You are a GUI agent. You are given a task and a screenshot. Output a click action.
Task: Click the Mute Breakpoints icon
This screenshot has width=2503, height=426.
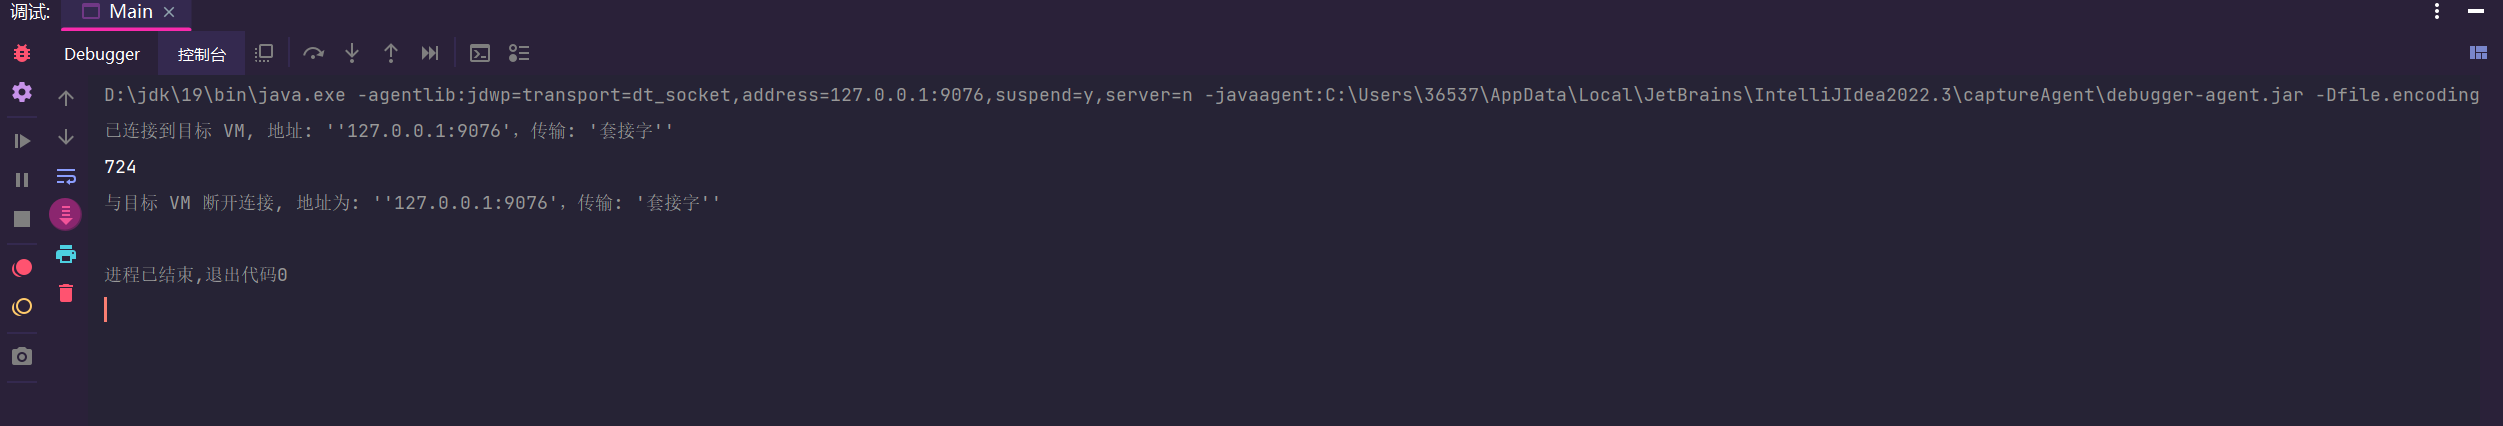pyautogui.click(x=22, y=307)
